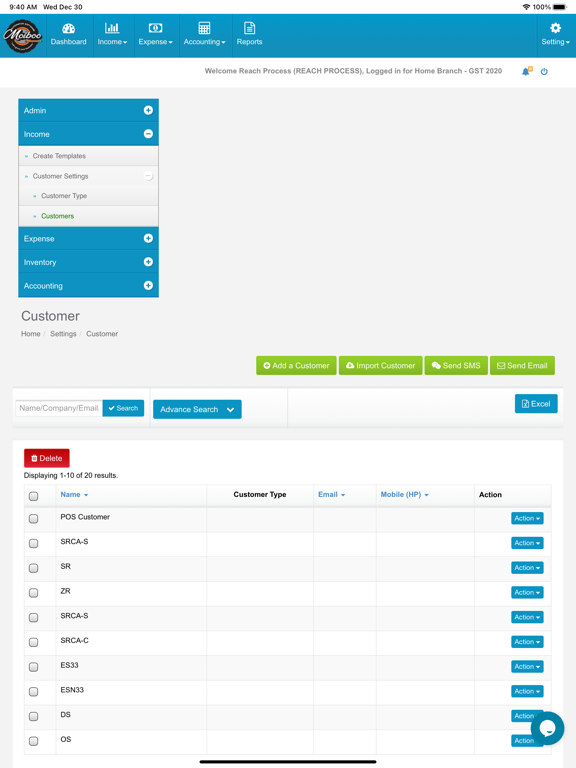Toggle the select-all header checkbox

pyautogui.click(x=33, y=496)
